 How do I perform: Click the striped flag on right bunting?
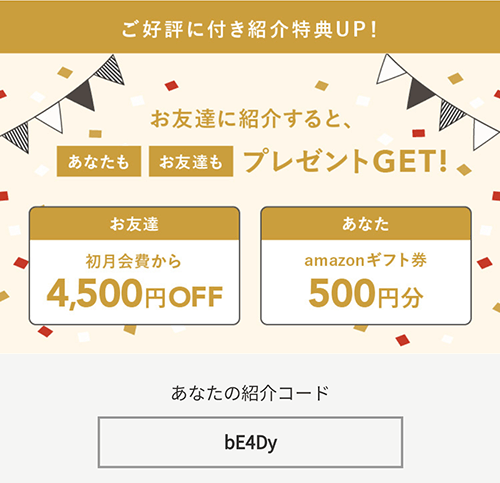(450, 115)
